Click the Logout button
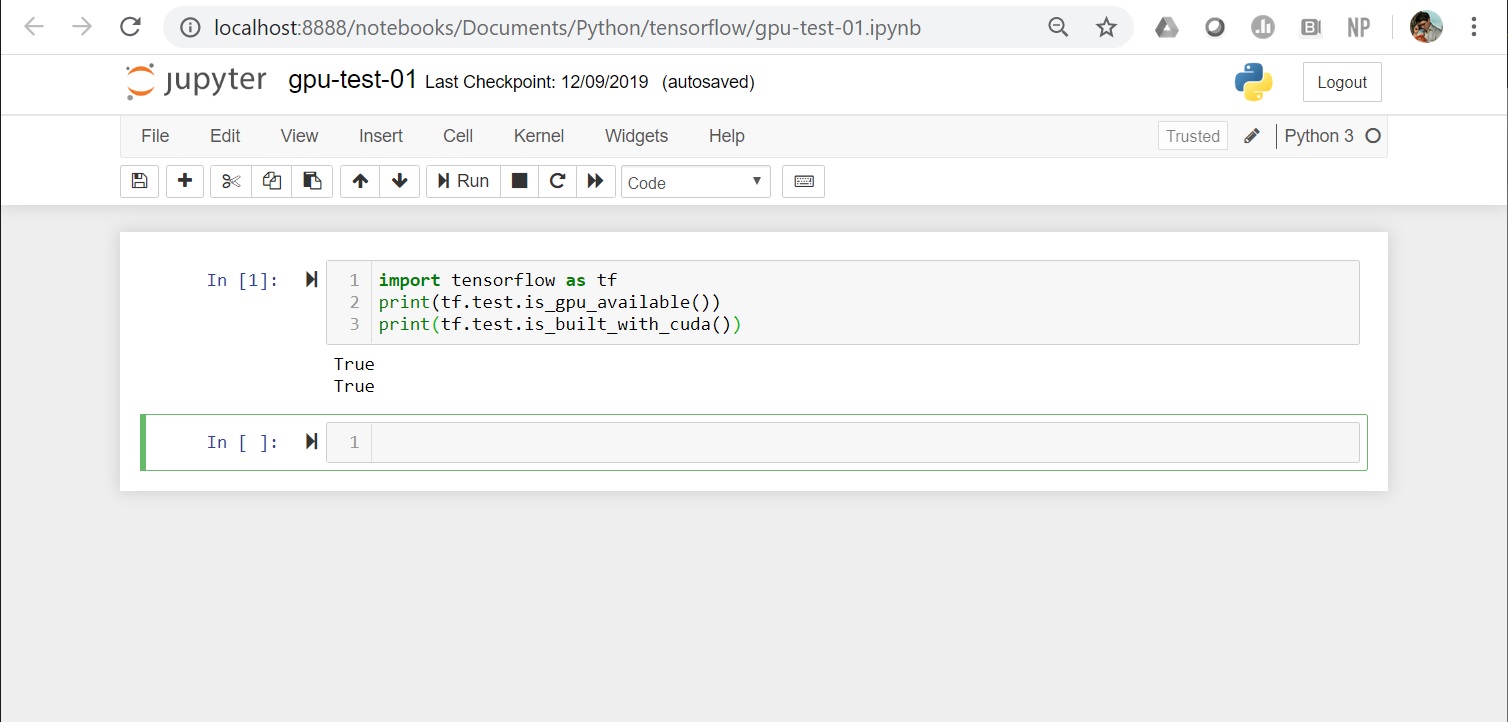The image size is (1508, 722). (x=1341, y=81)
